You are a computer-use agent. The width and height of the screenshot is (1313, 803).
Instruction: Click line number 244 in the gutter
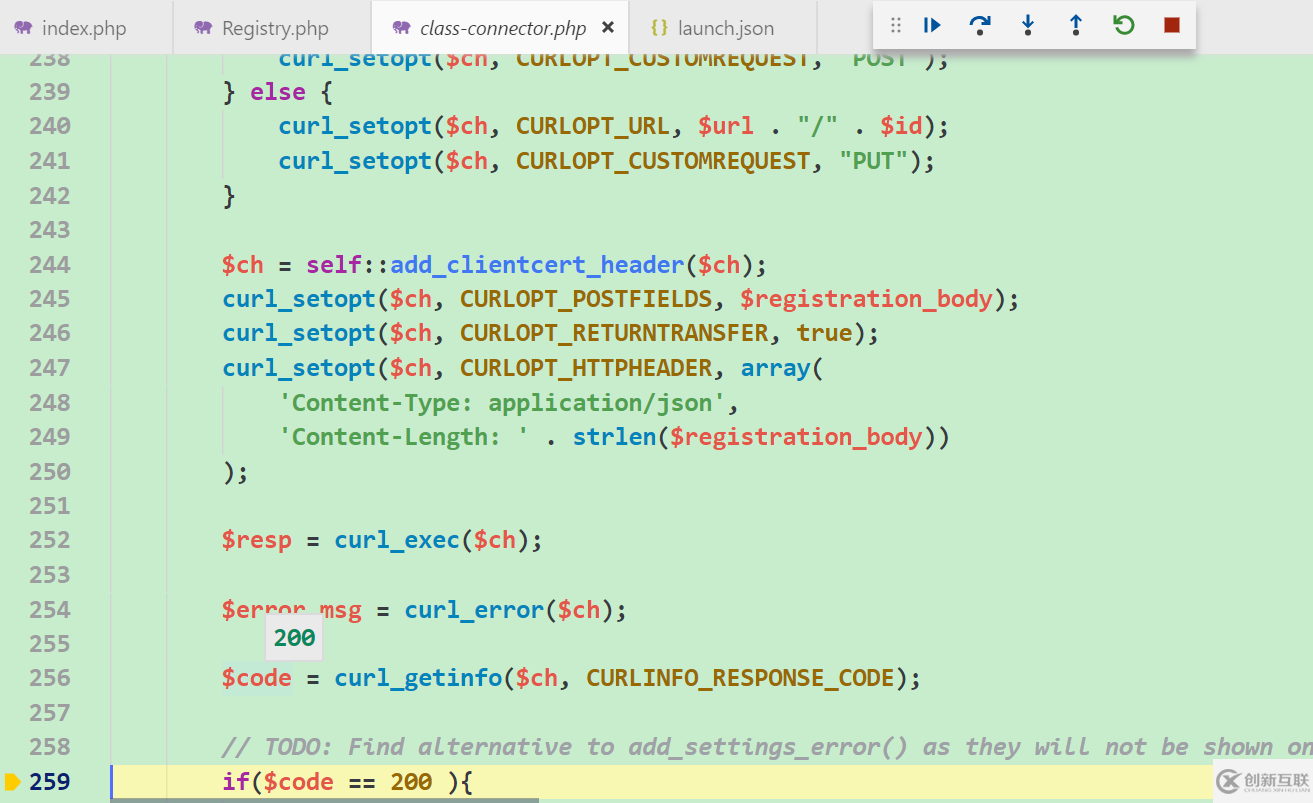coord(50,264)
